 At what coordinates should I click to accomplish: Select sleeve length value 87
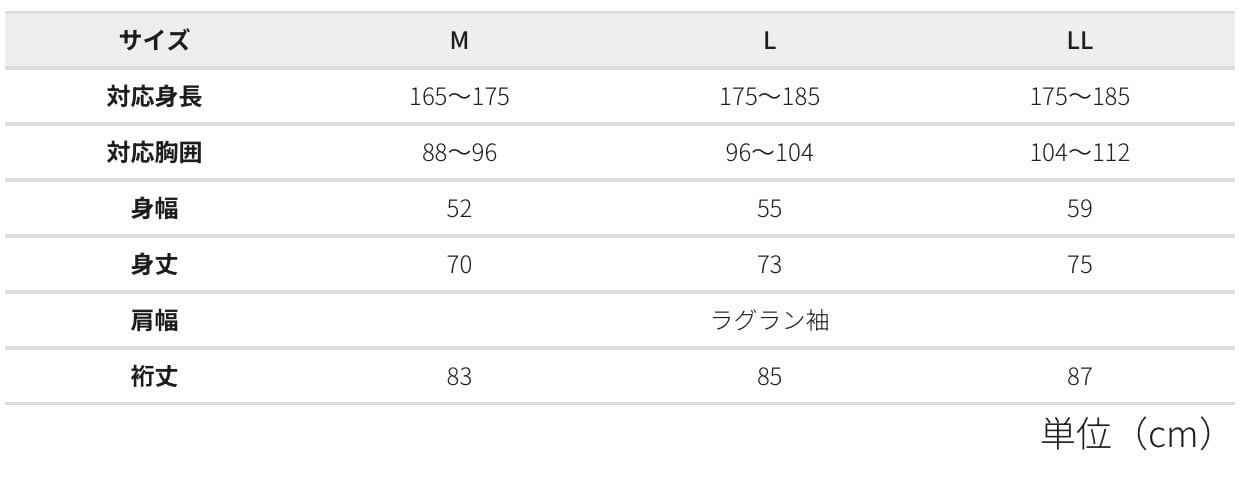[x=1079, y=377]
